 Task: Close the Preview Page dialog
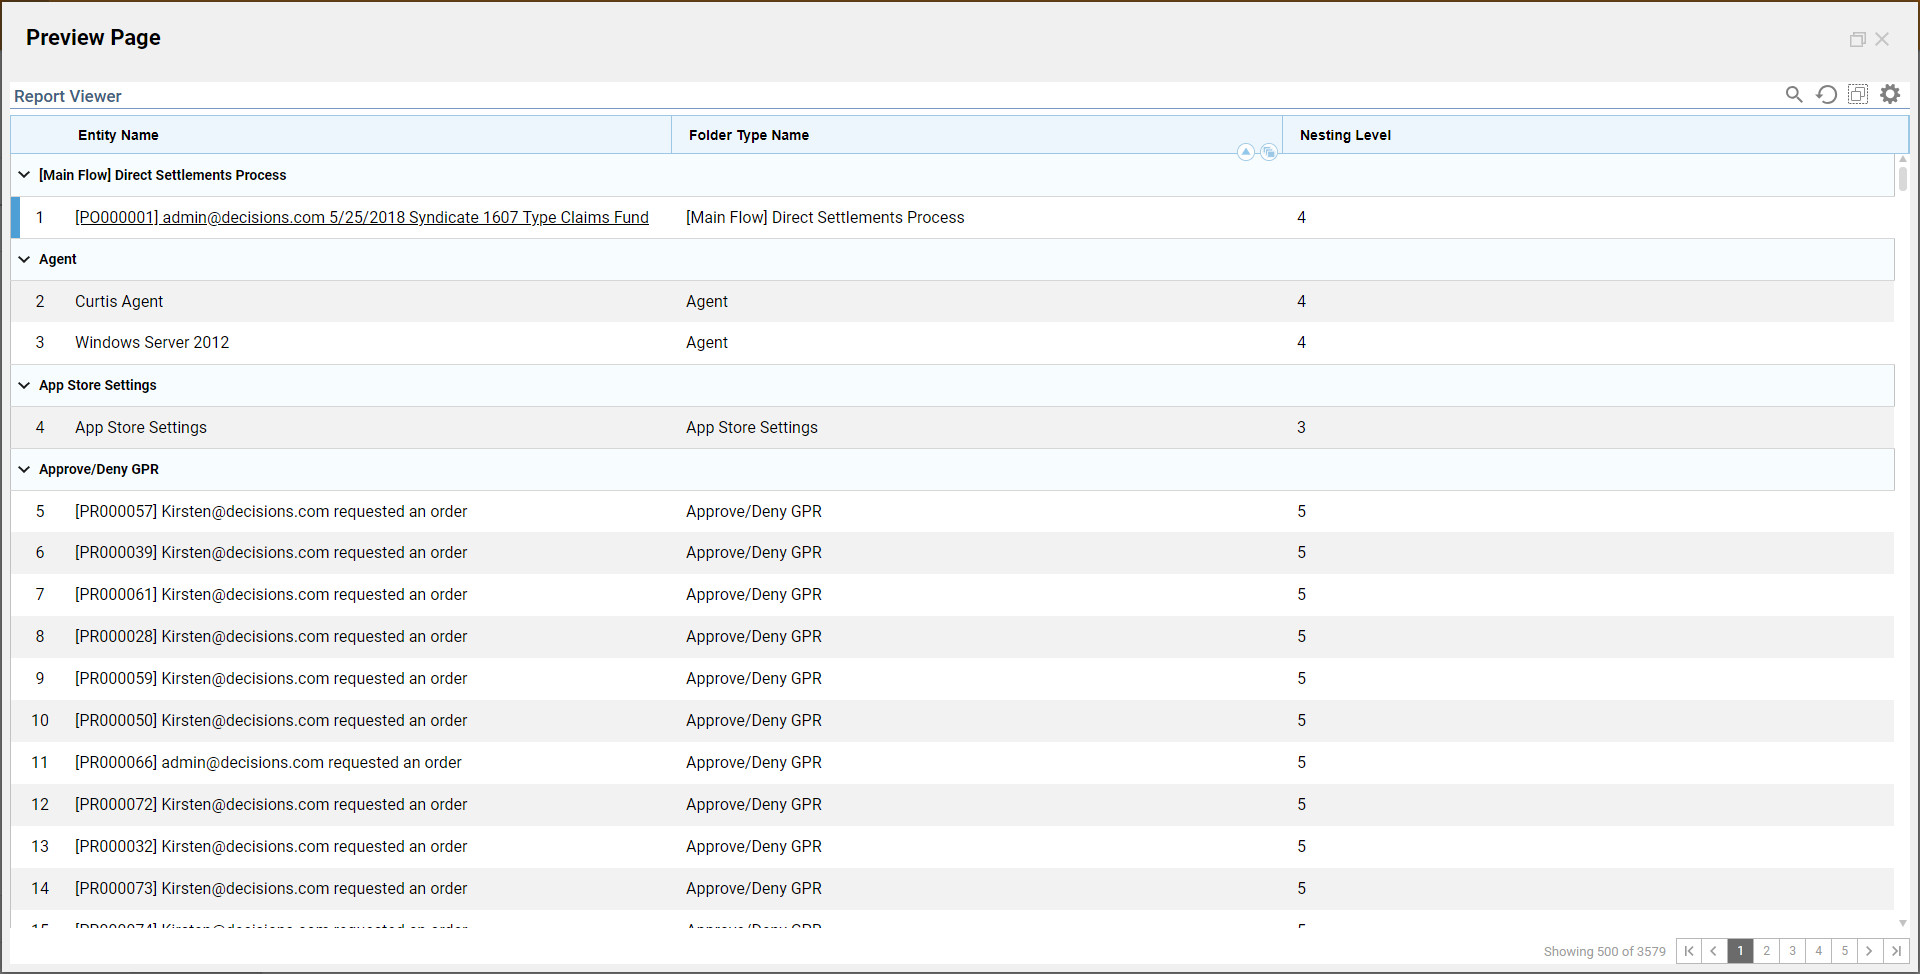(1882, 39)
